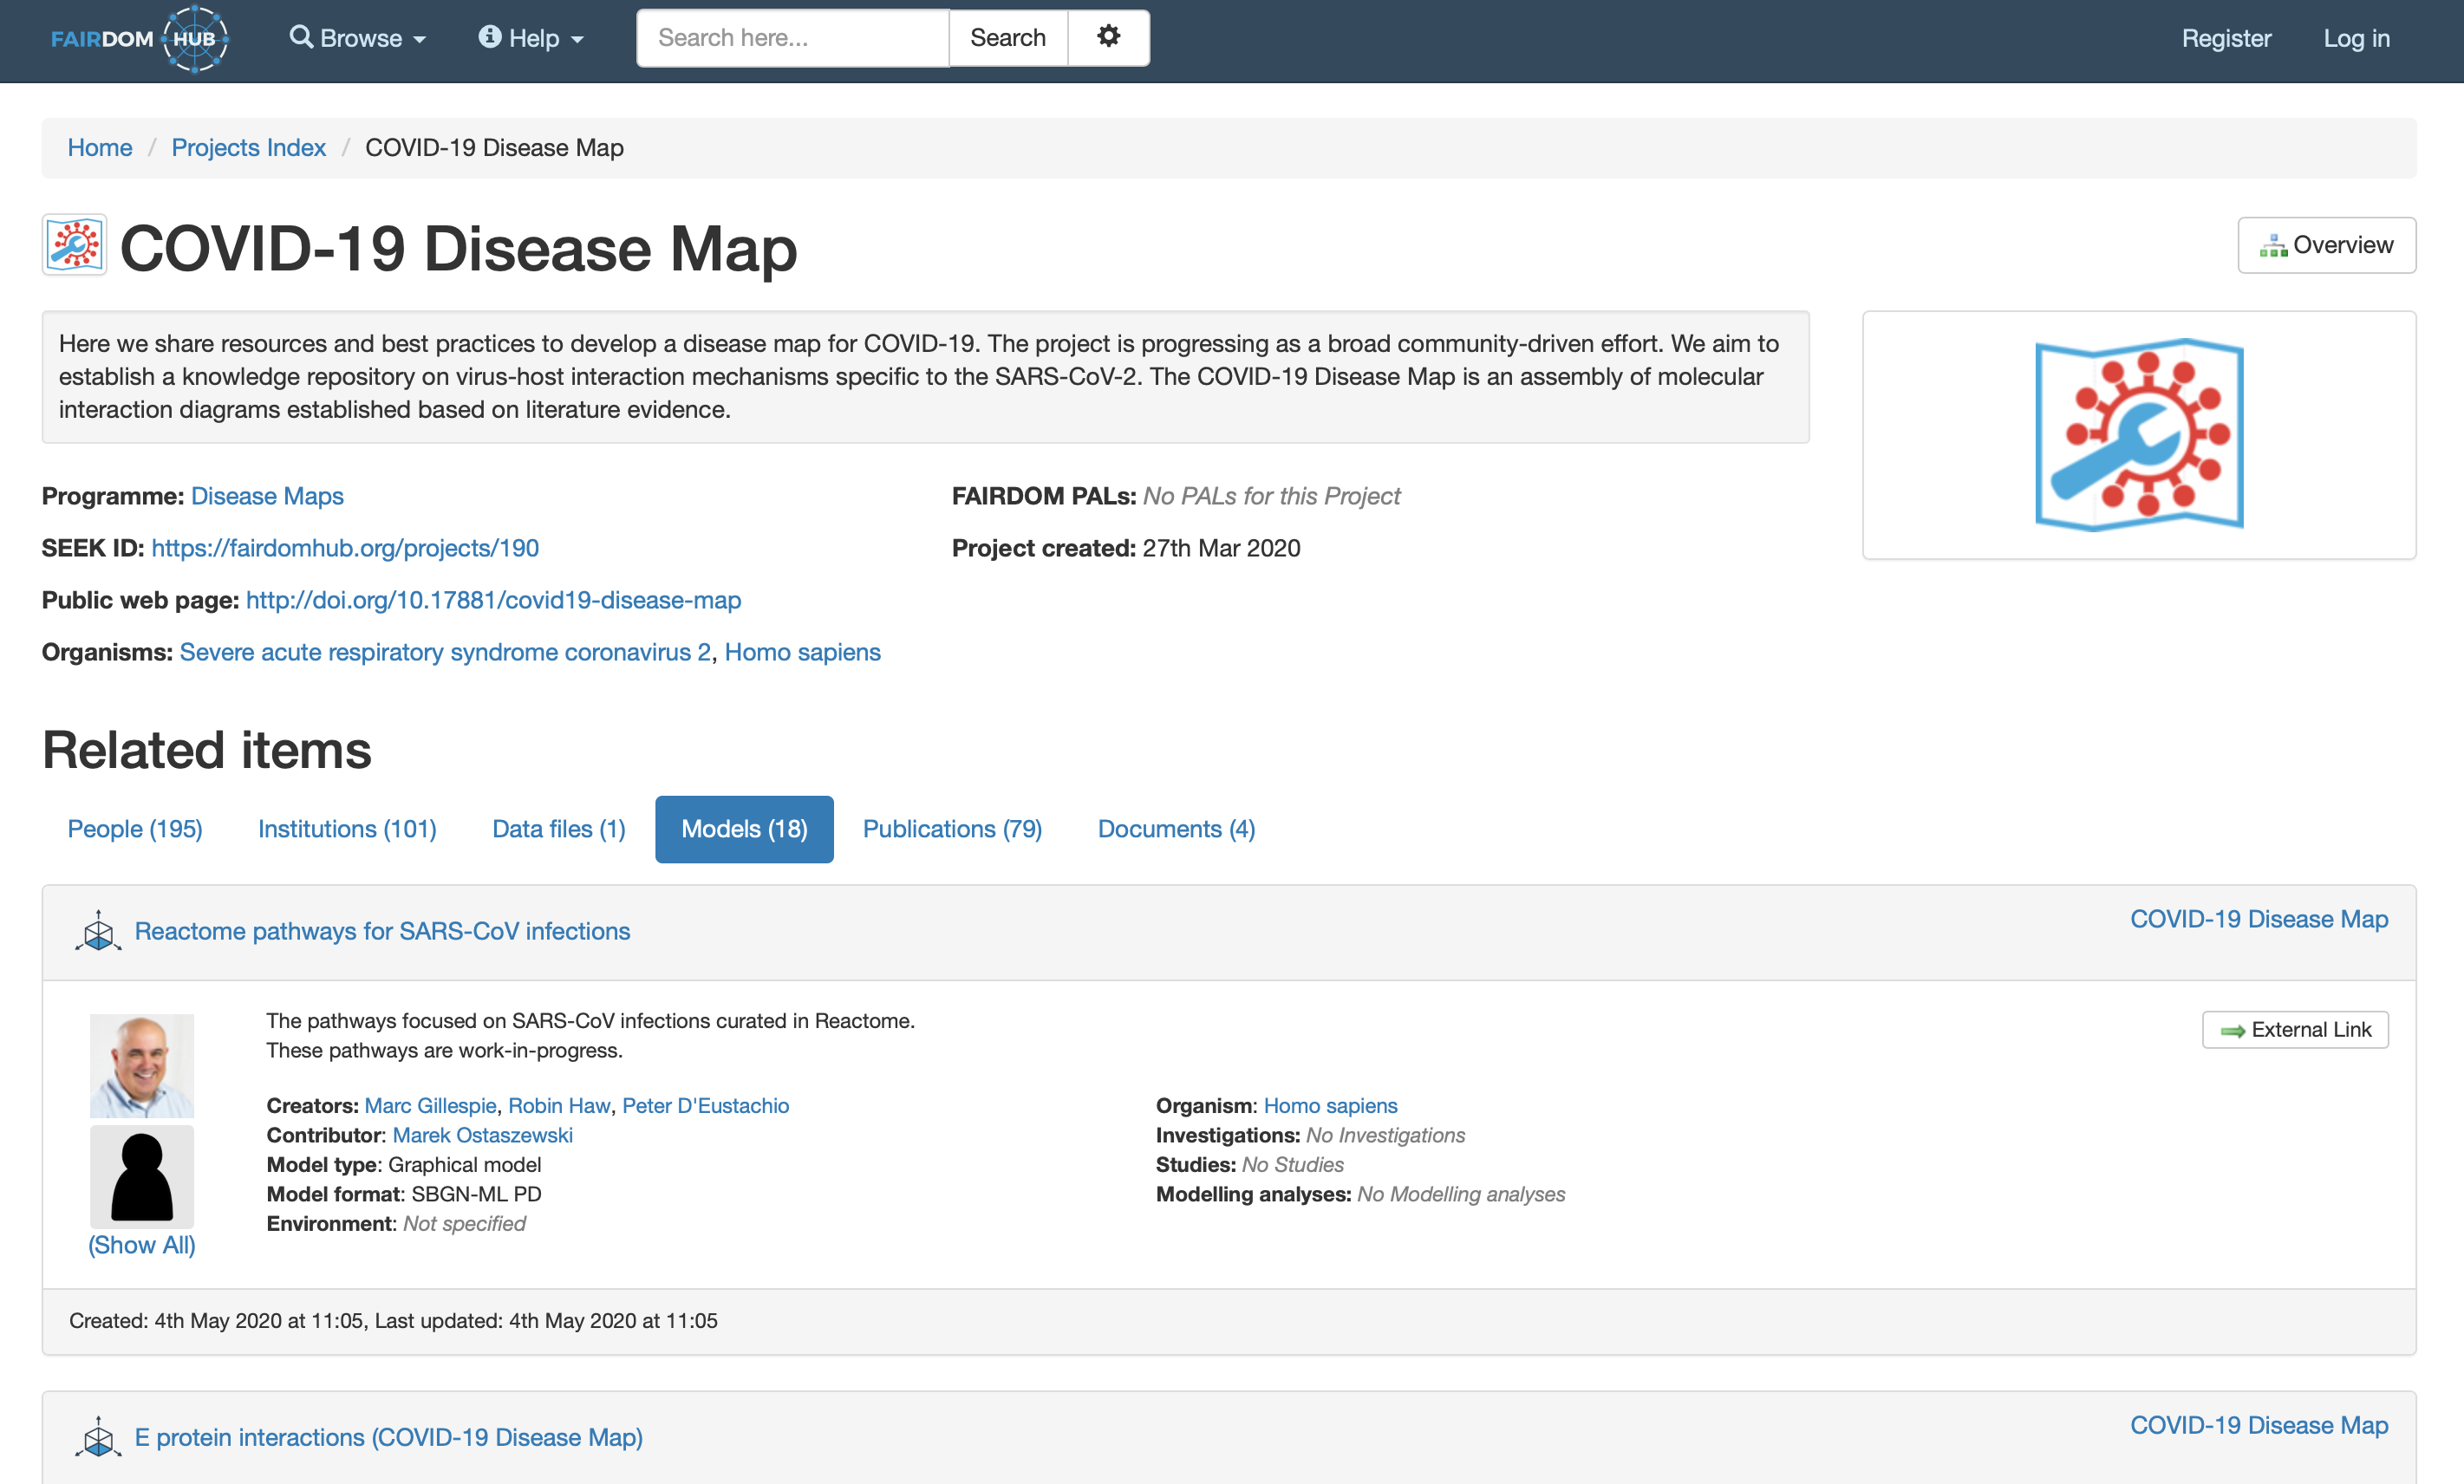Viewport: 2464px width, 1484px height.
Task: Click the 'Model format: SBGN-ML PD' text
Action: tap(404, 1194)
